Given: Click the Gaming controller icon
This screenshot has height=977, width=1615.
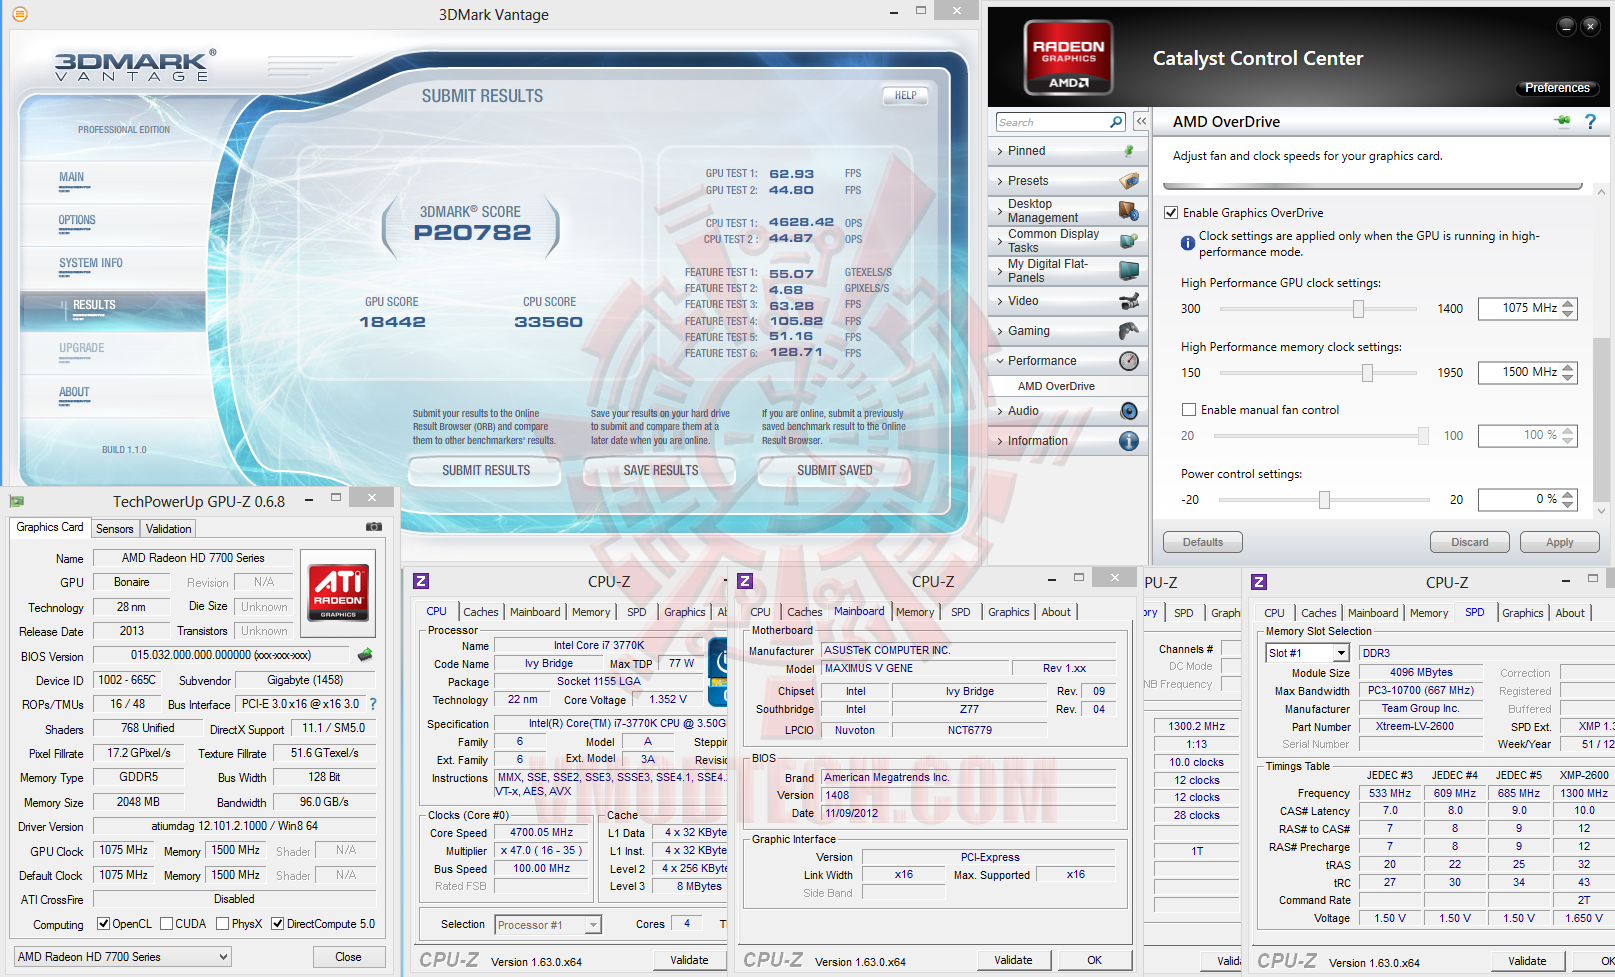Looking at the screenshot, I should tap(1129, 331).
